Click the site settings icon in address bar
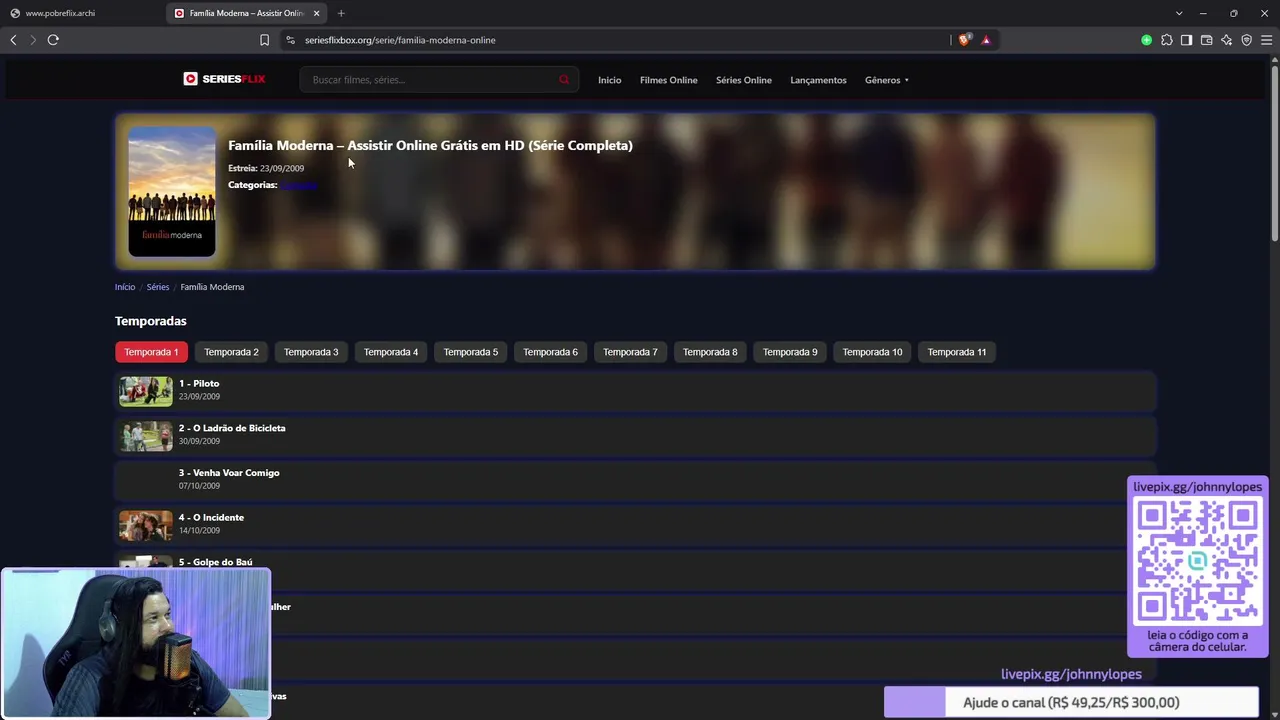Screen dimensions: 1280x720 pos(290,40)
